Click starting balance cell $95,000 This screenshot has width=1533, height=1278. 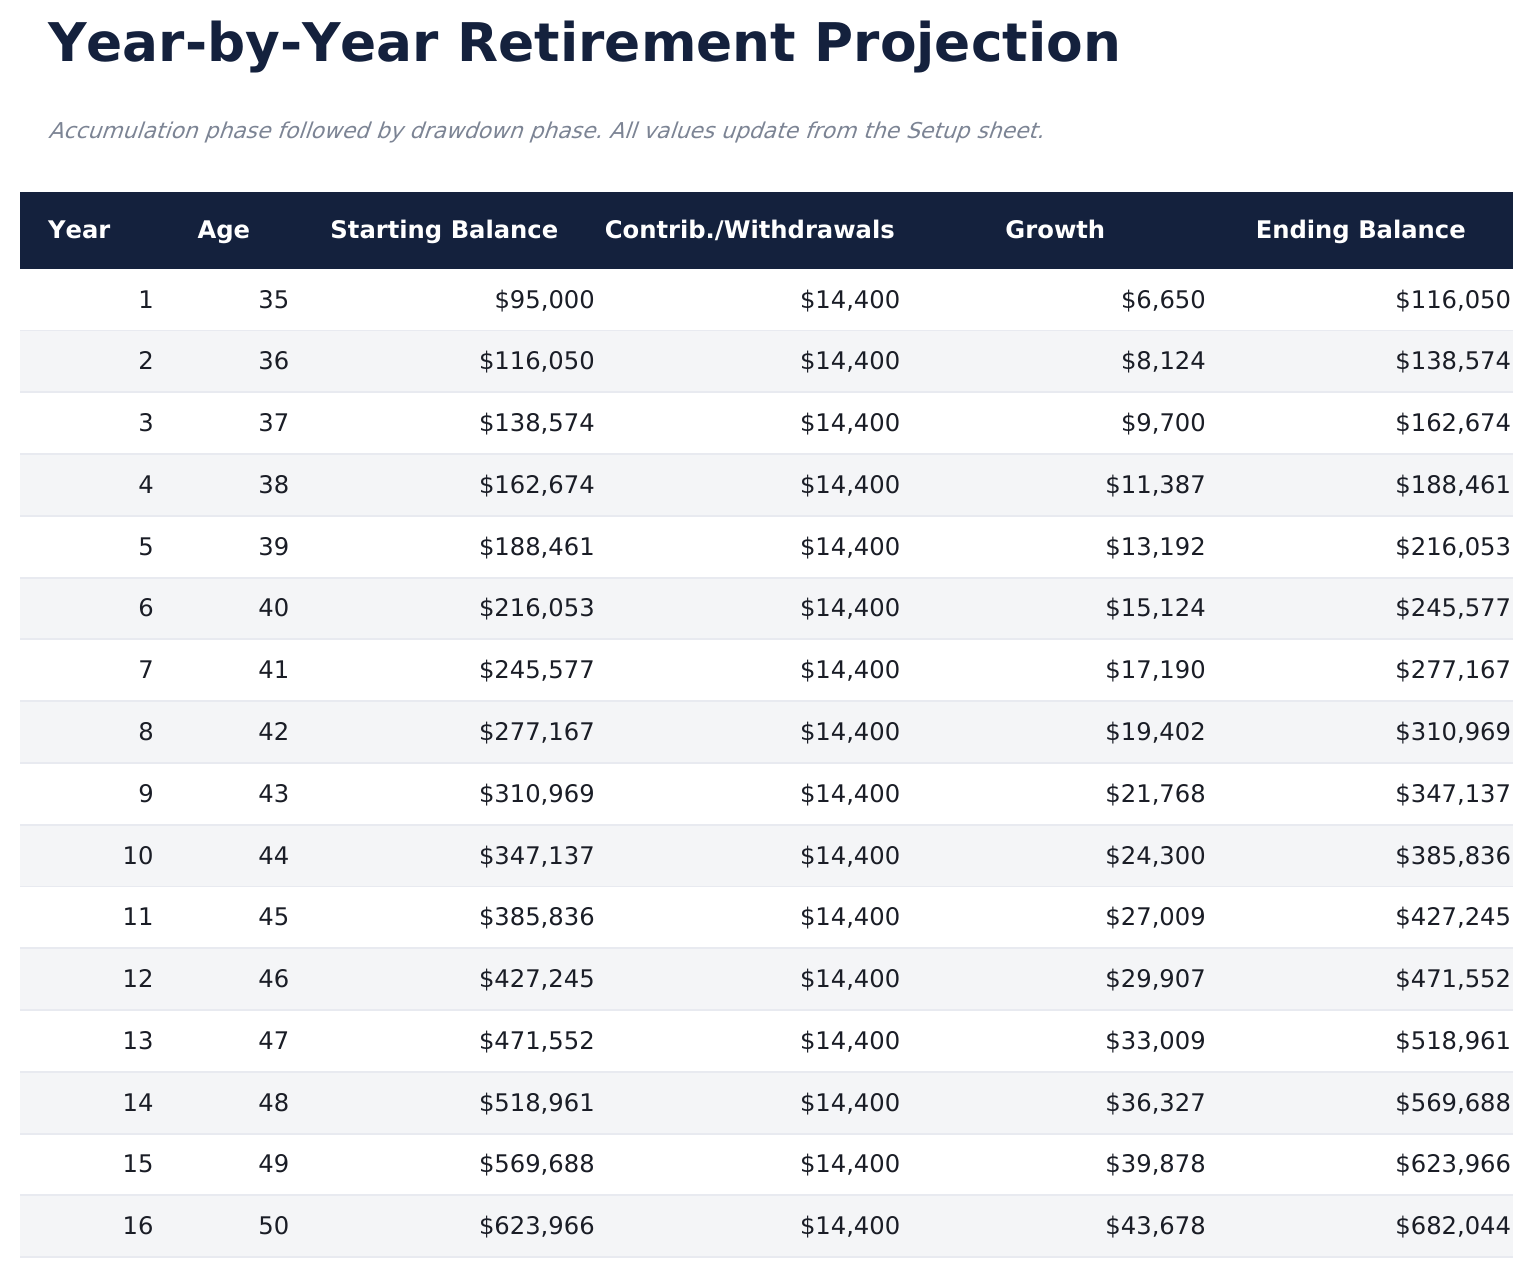pos(544,300)
